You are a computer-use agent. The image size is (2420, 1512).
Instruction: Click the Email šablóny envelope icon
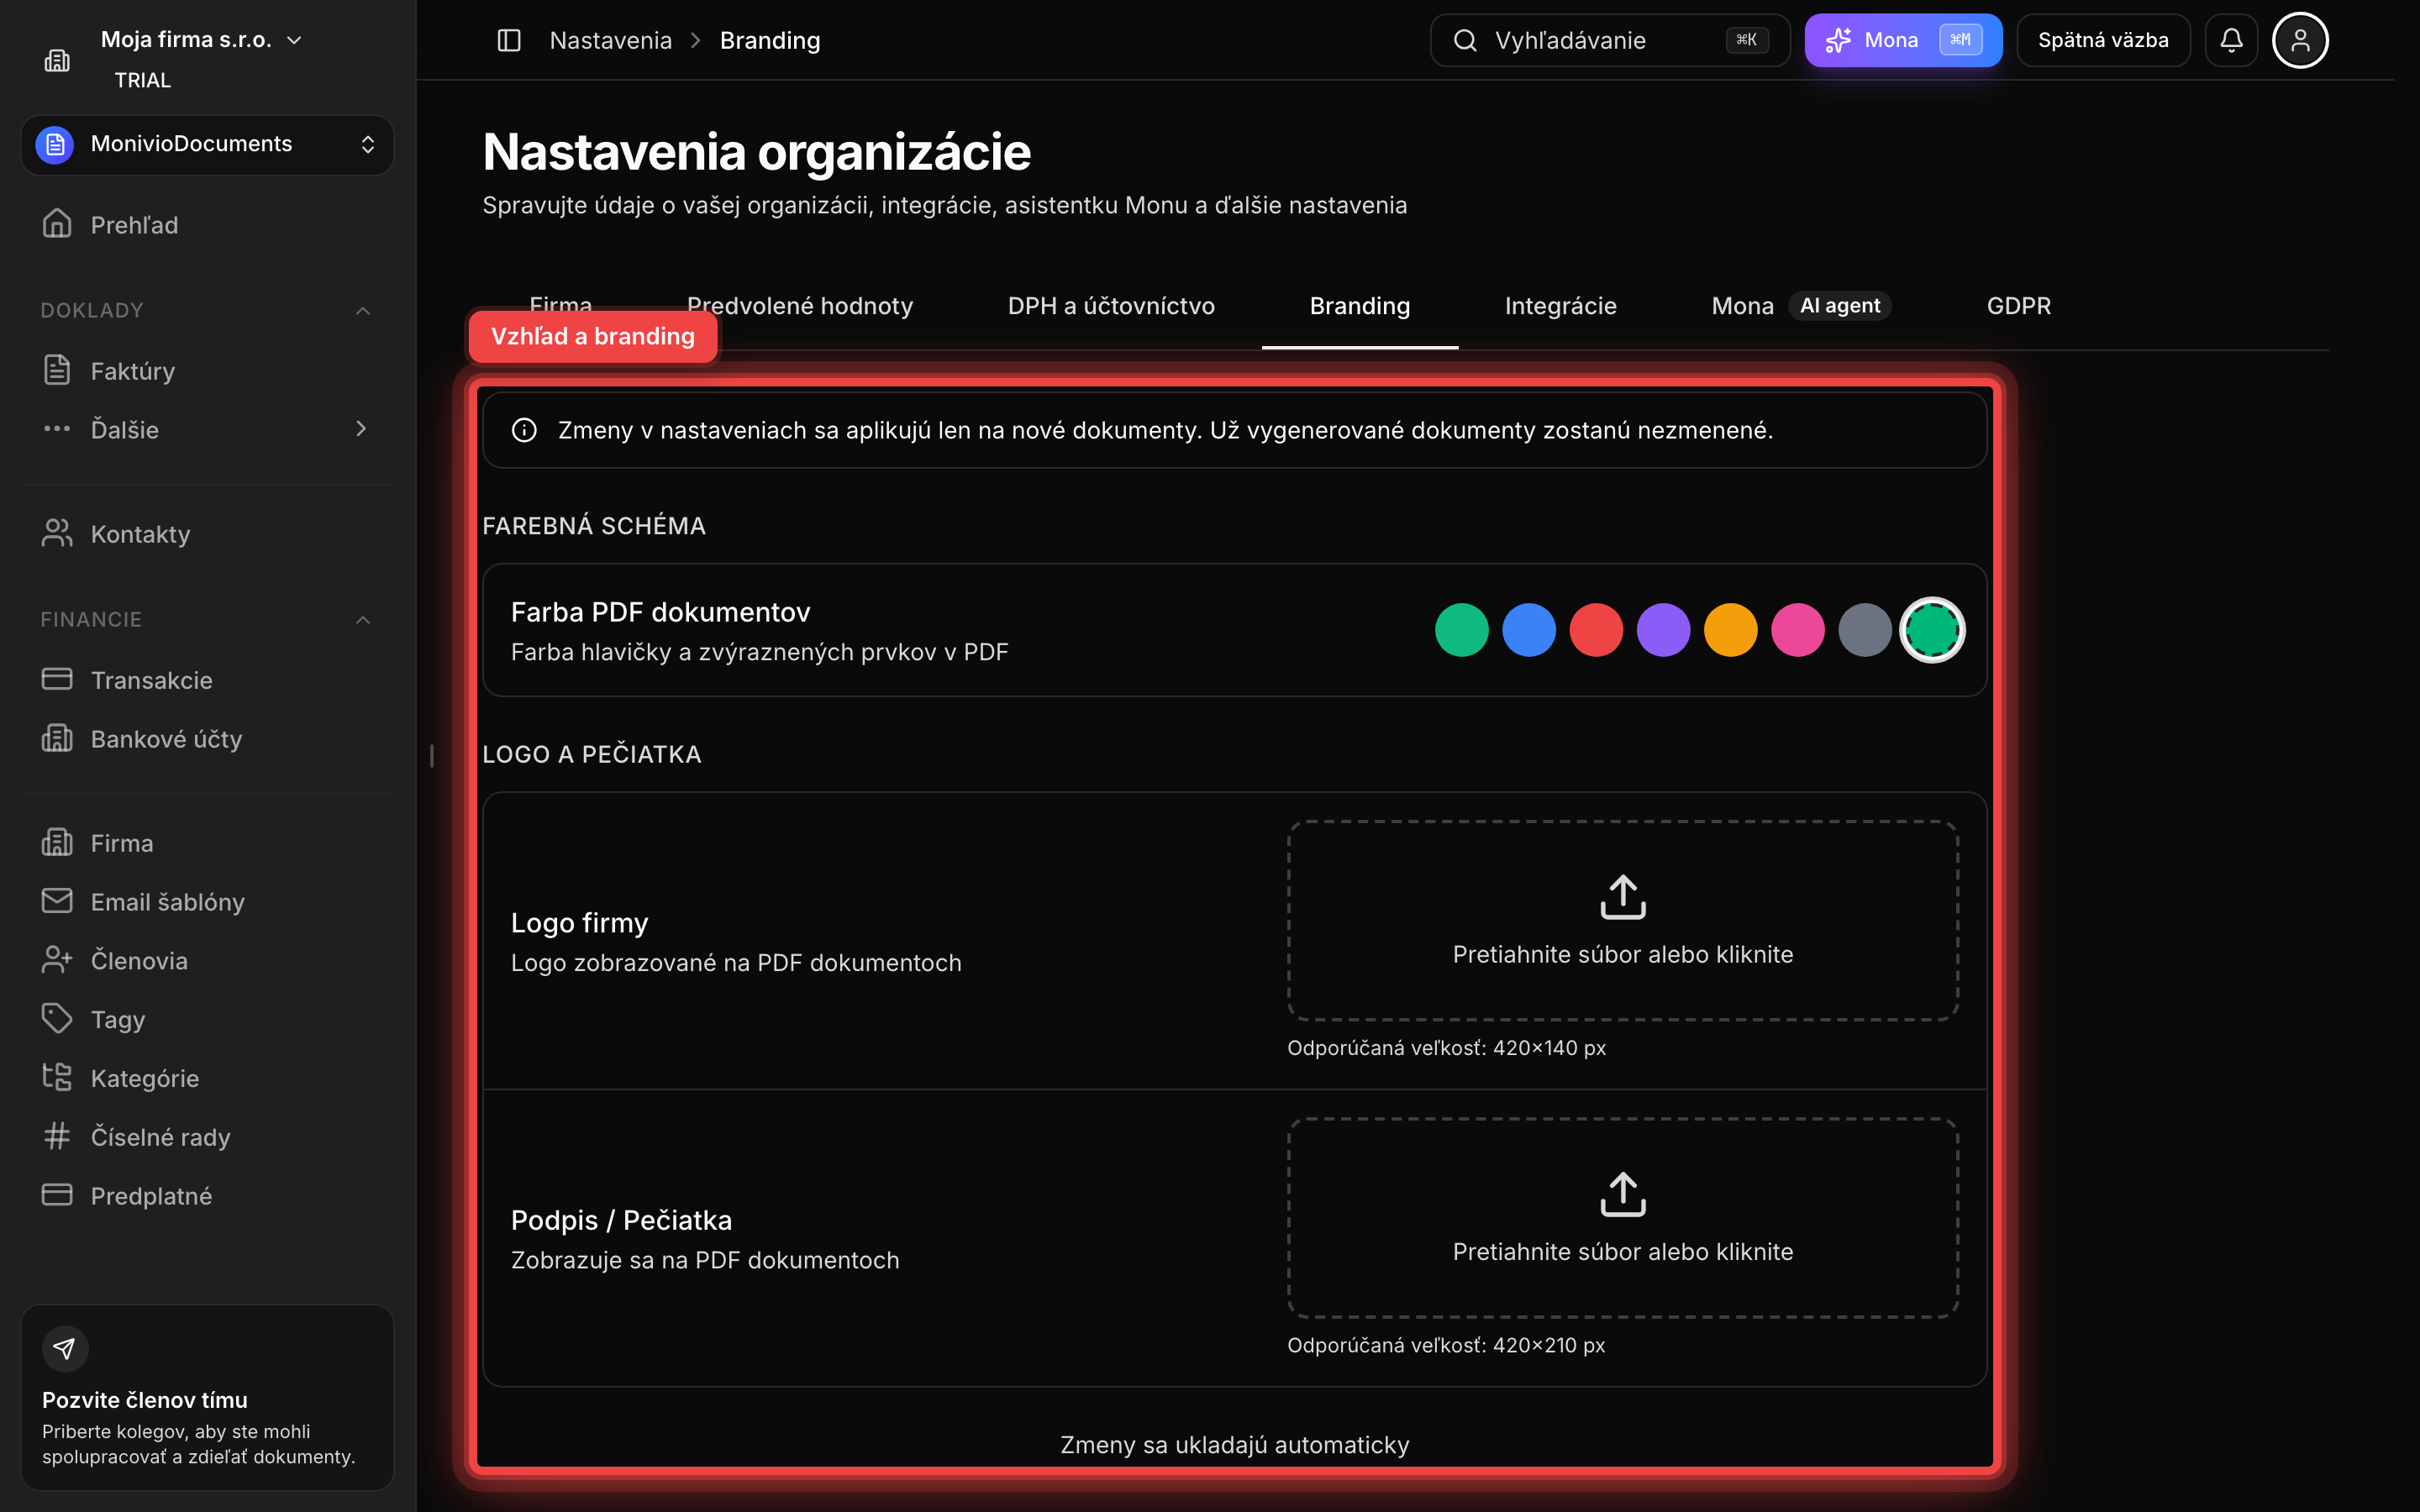point(57,901)
